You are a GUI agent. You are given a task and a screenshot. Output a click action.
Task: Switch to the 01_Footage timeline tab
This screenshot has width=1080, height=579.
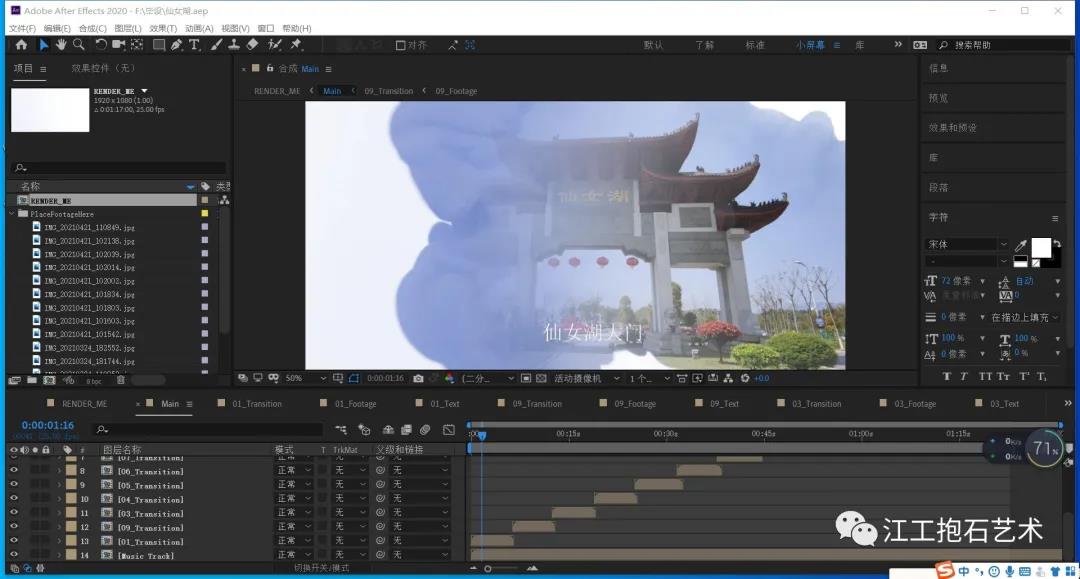[355, 404]
